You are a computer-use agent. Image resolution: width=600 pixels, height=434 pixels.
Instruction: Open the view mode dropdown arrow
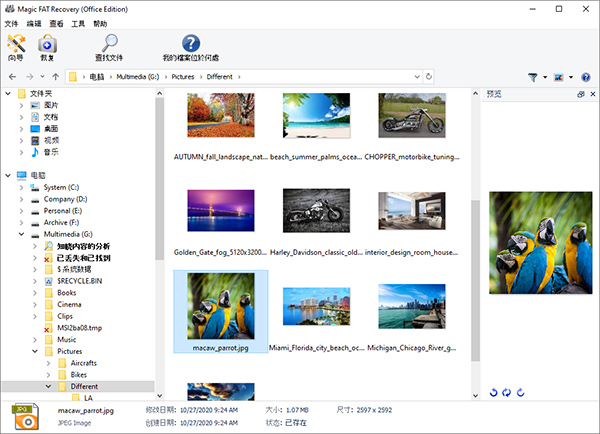(x=571, y=77)
